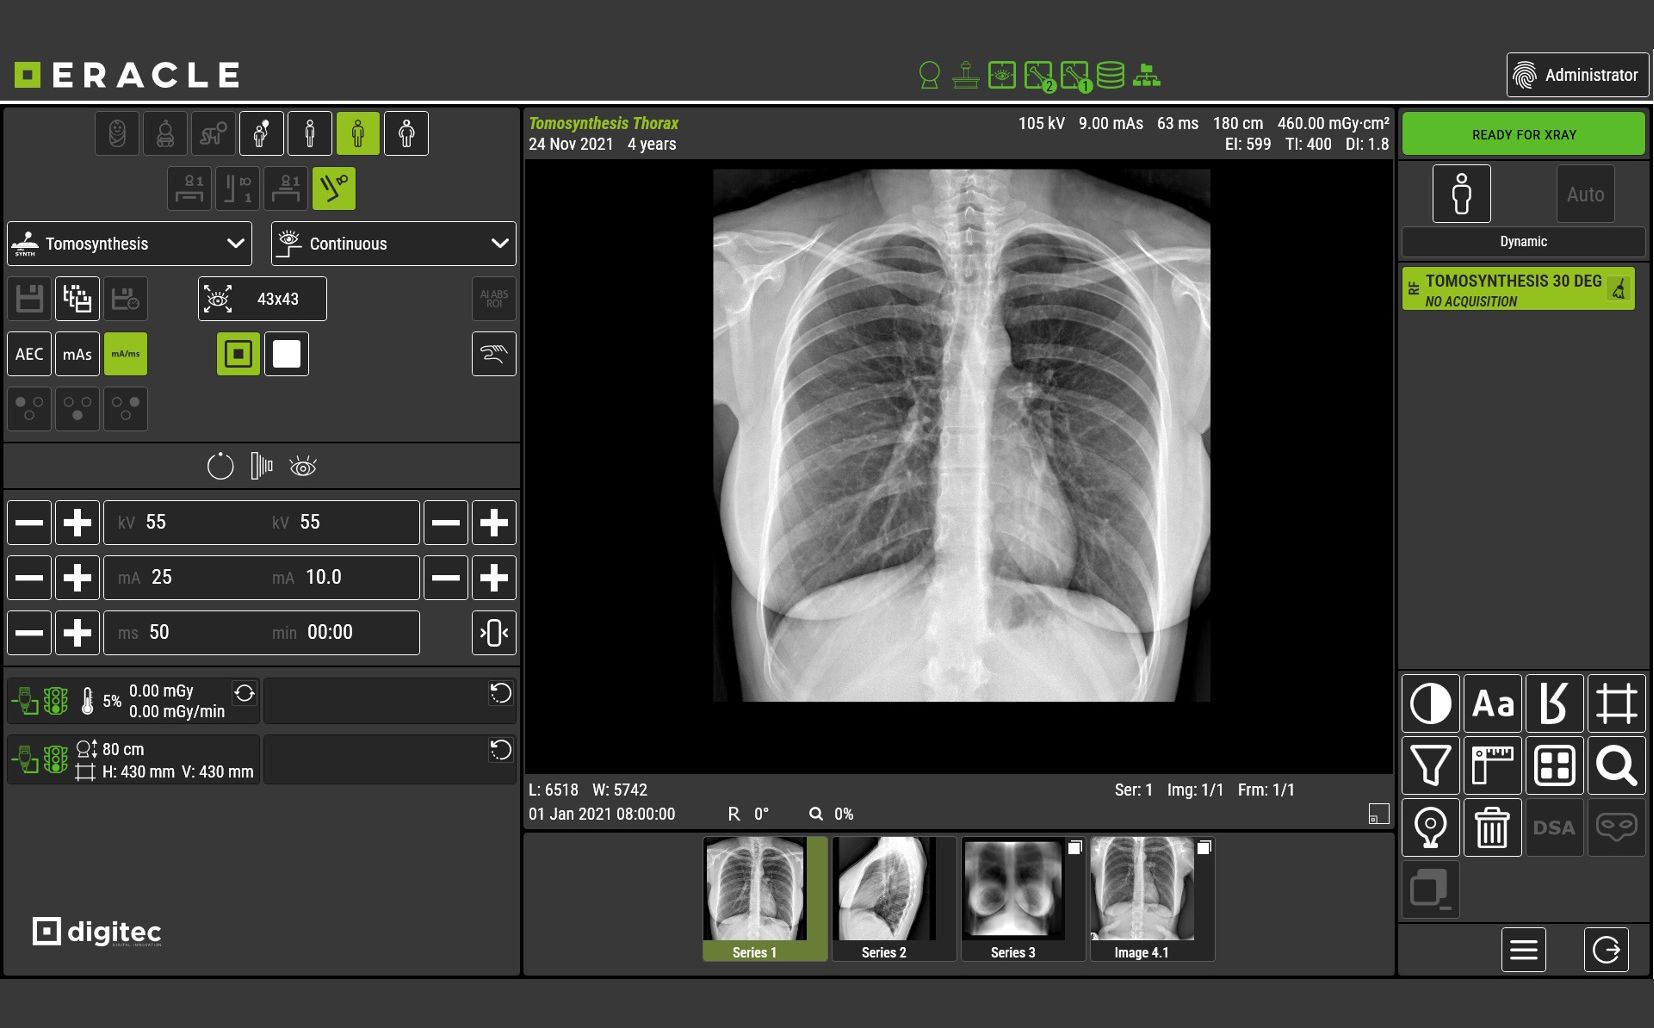Select the child with balloon patient size
1654x1028 pixels.
(x=261, y=133)
